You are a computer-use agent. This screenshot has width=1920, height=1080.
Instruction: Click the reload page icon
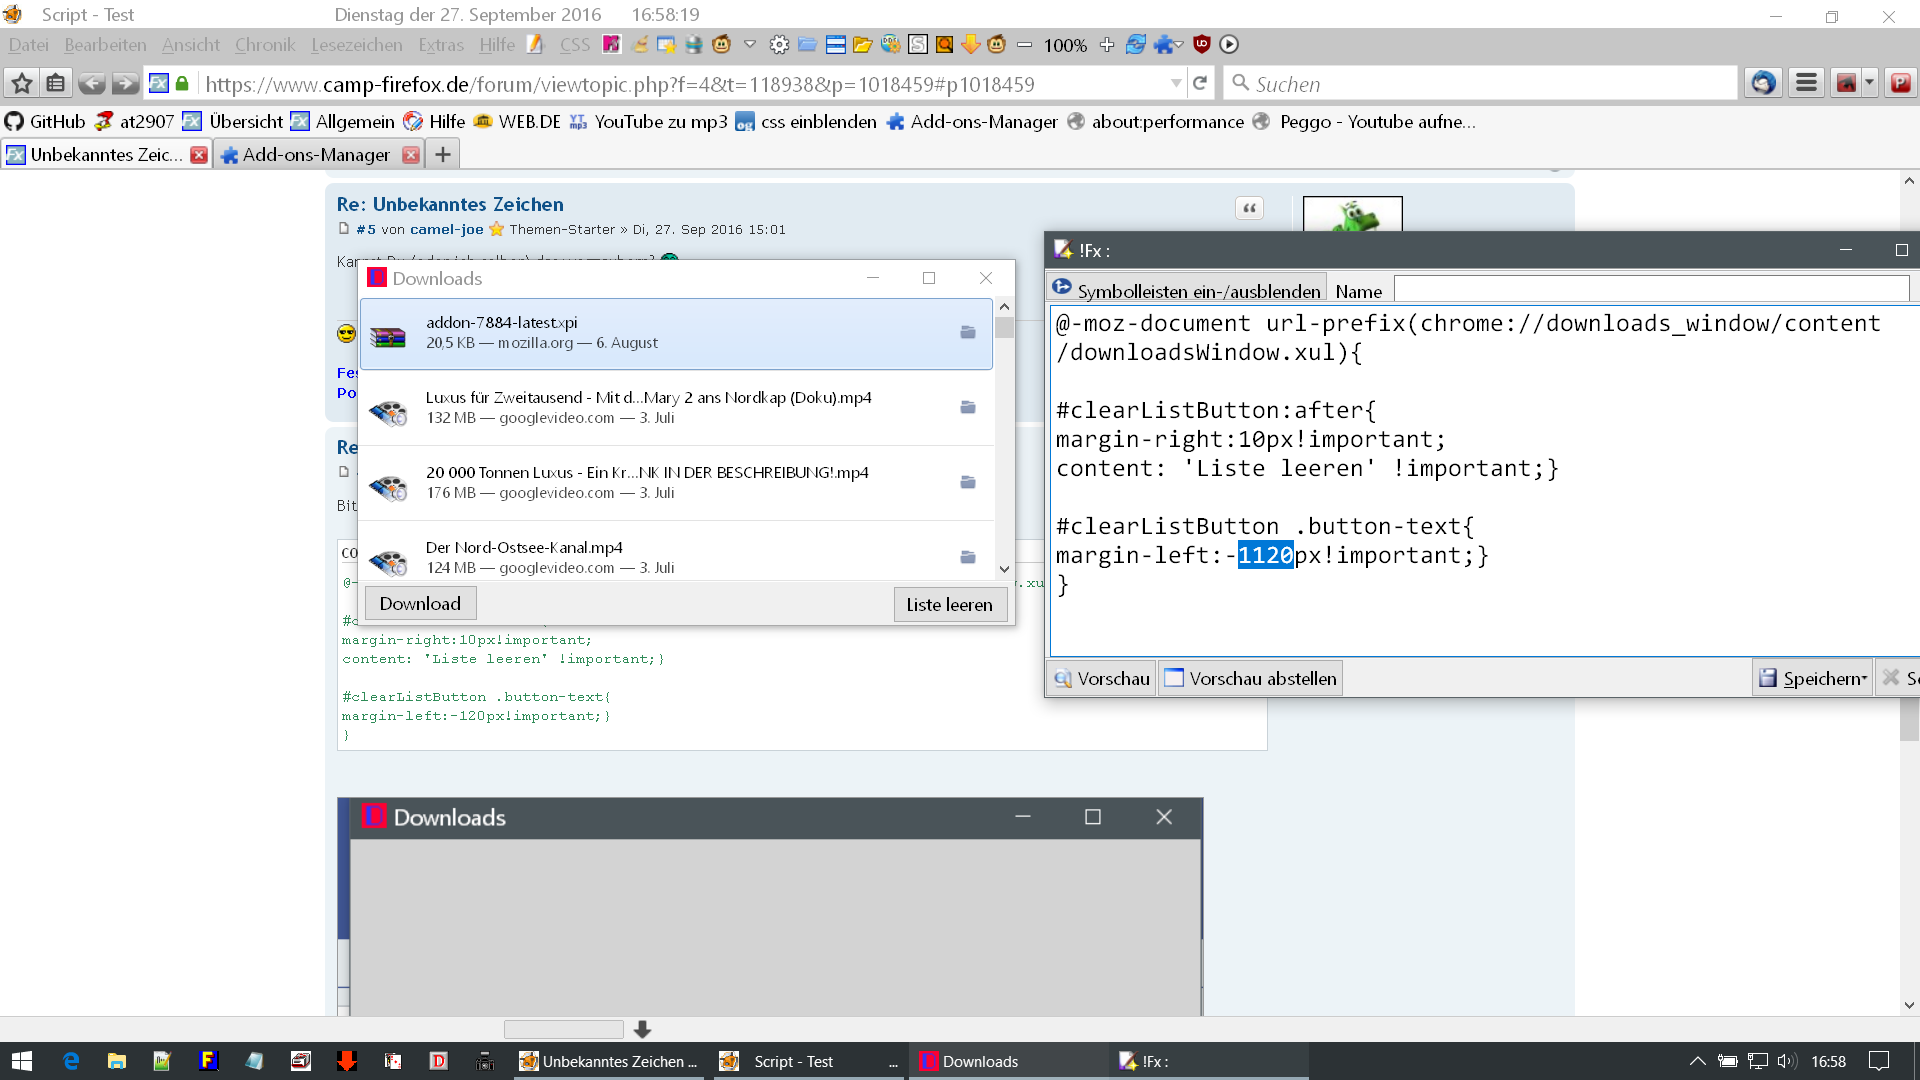tap(1200, 84)
